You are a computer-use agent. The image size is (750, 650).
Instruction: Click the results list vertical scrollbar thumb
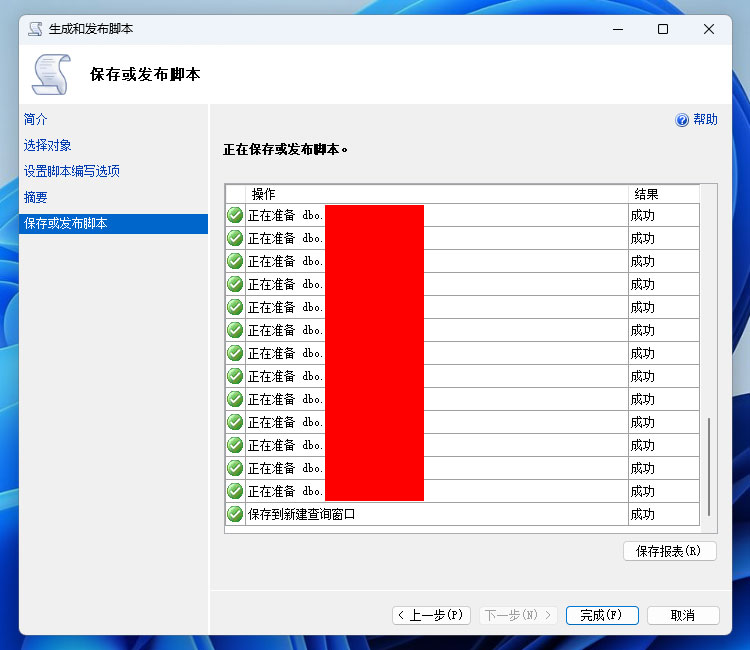[x=709, y=466]
